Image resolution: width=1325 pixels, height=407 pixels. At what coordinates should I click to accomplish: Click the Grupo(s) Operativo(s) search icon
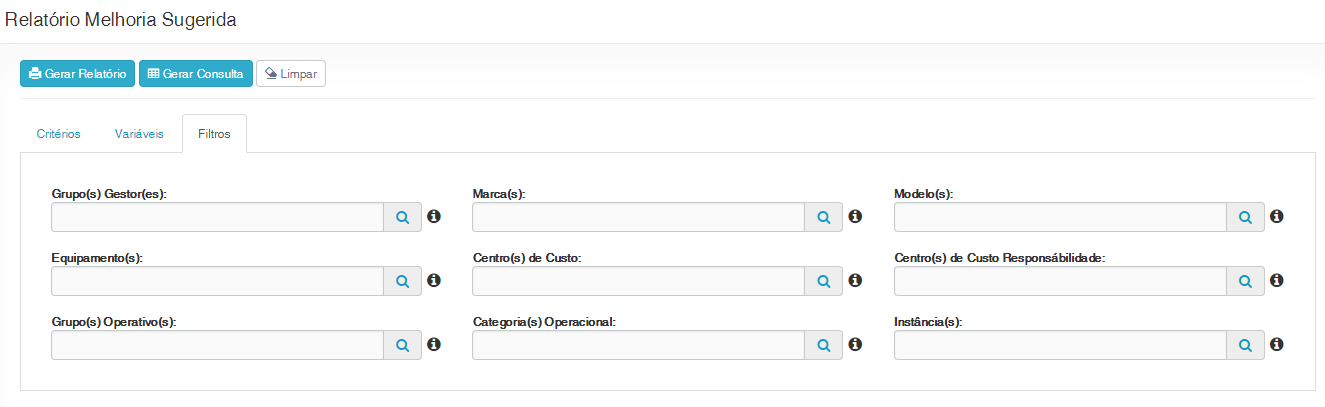(402, 345)
